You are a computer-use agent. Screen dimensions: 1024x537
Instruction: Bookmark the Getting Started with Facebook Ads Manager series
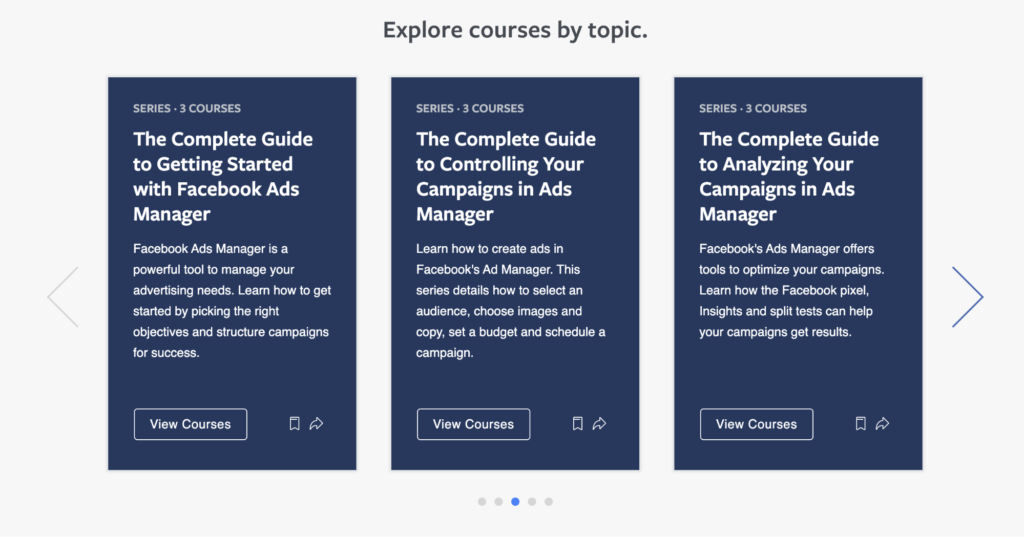295,424
